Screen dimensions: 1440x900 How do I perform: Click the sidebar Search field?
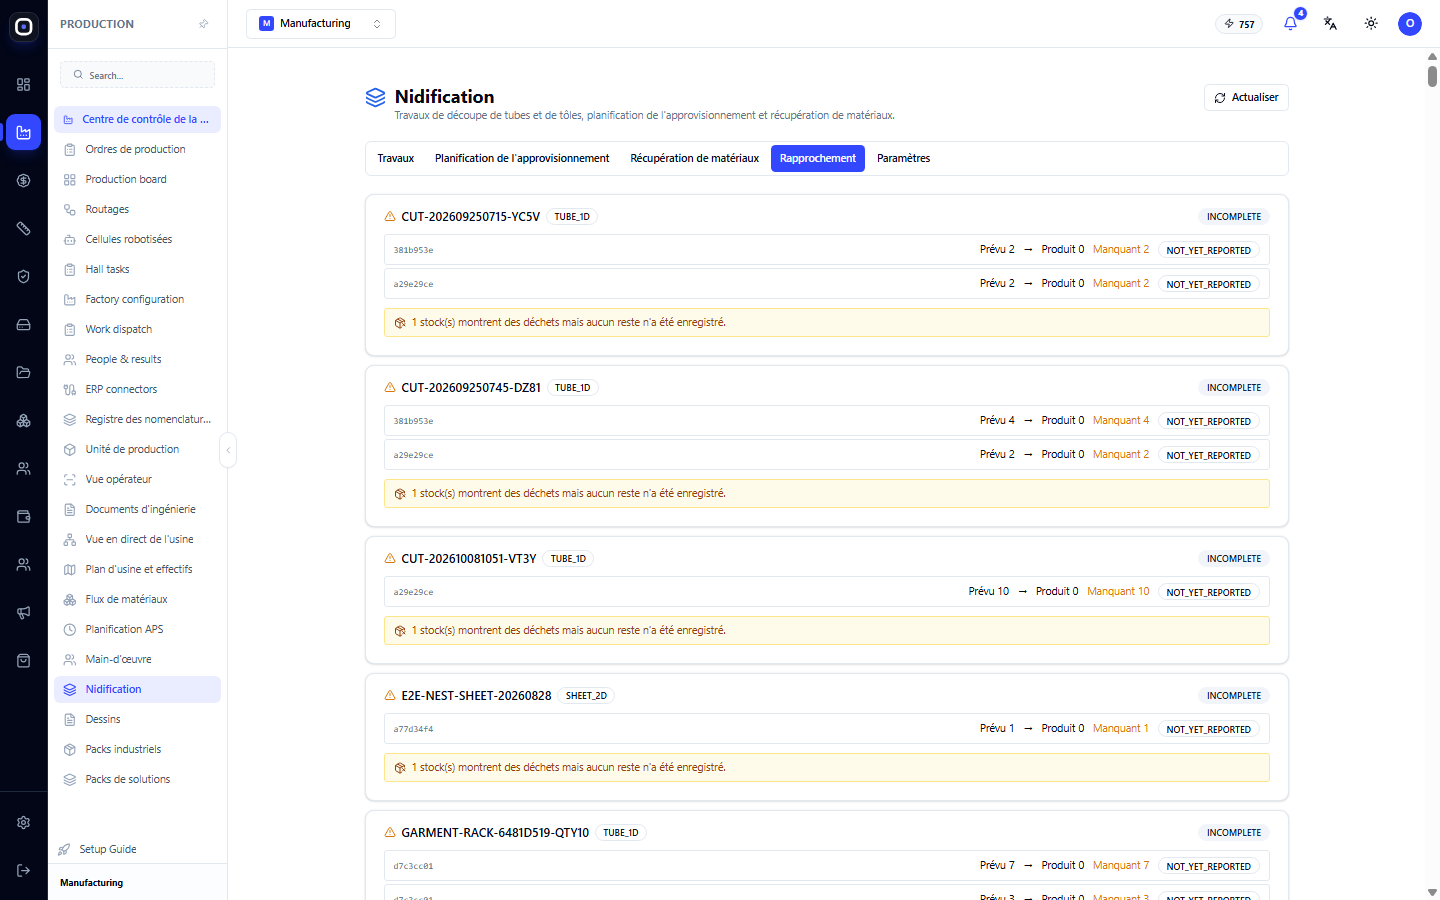click(x=138, y=75)
